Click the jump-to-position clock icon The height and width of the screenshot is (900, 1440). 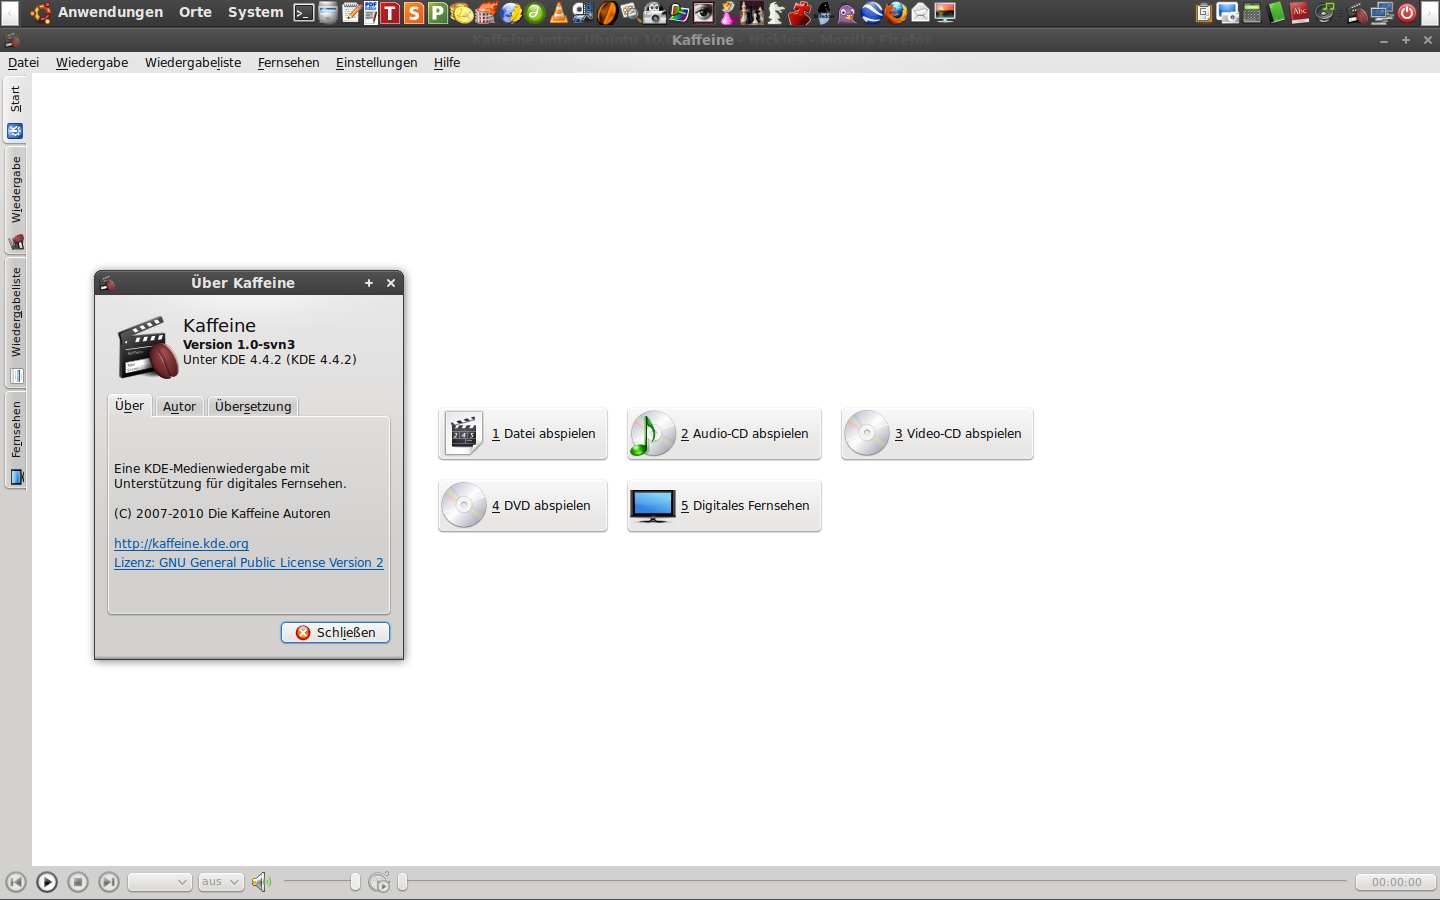(379, 882)
